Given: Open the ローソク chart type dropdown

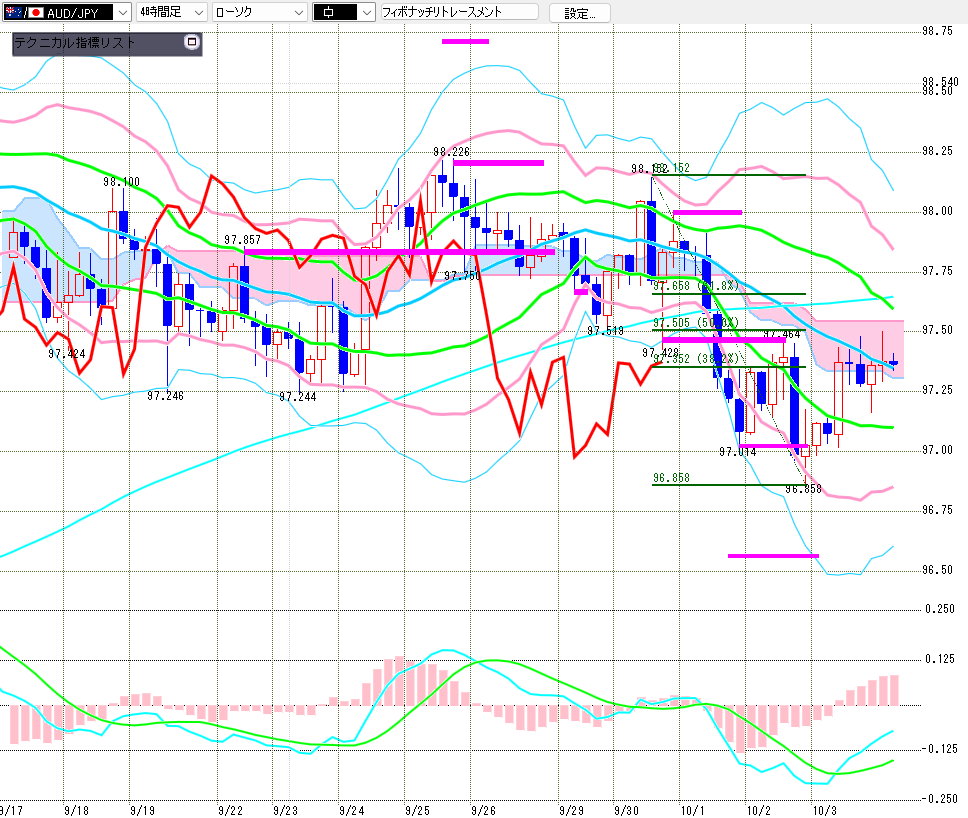Looking at the screenshot, I should point(297,12).
